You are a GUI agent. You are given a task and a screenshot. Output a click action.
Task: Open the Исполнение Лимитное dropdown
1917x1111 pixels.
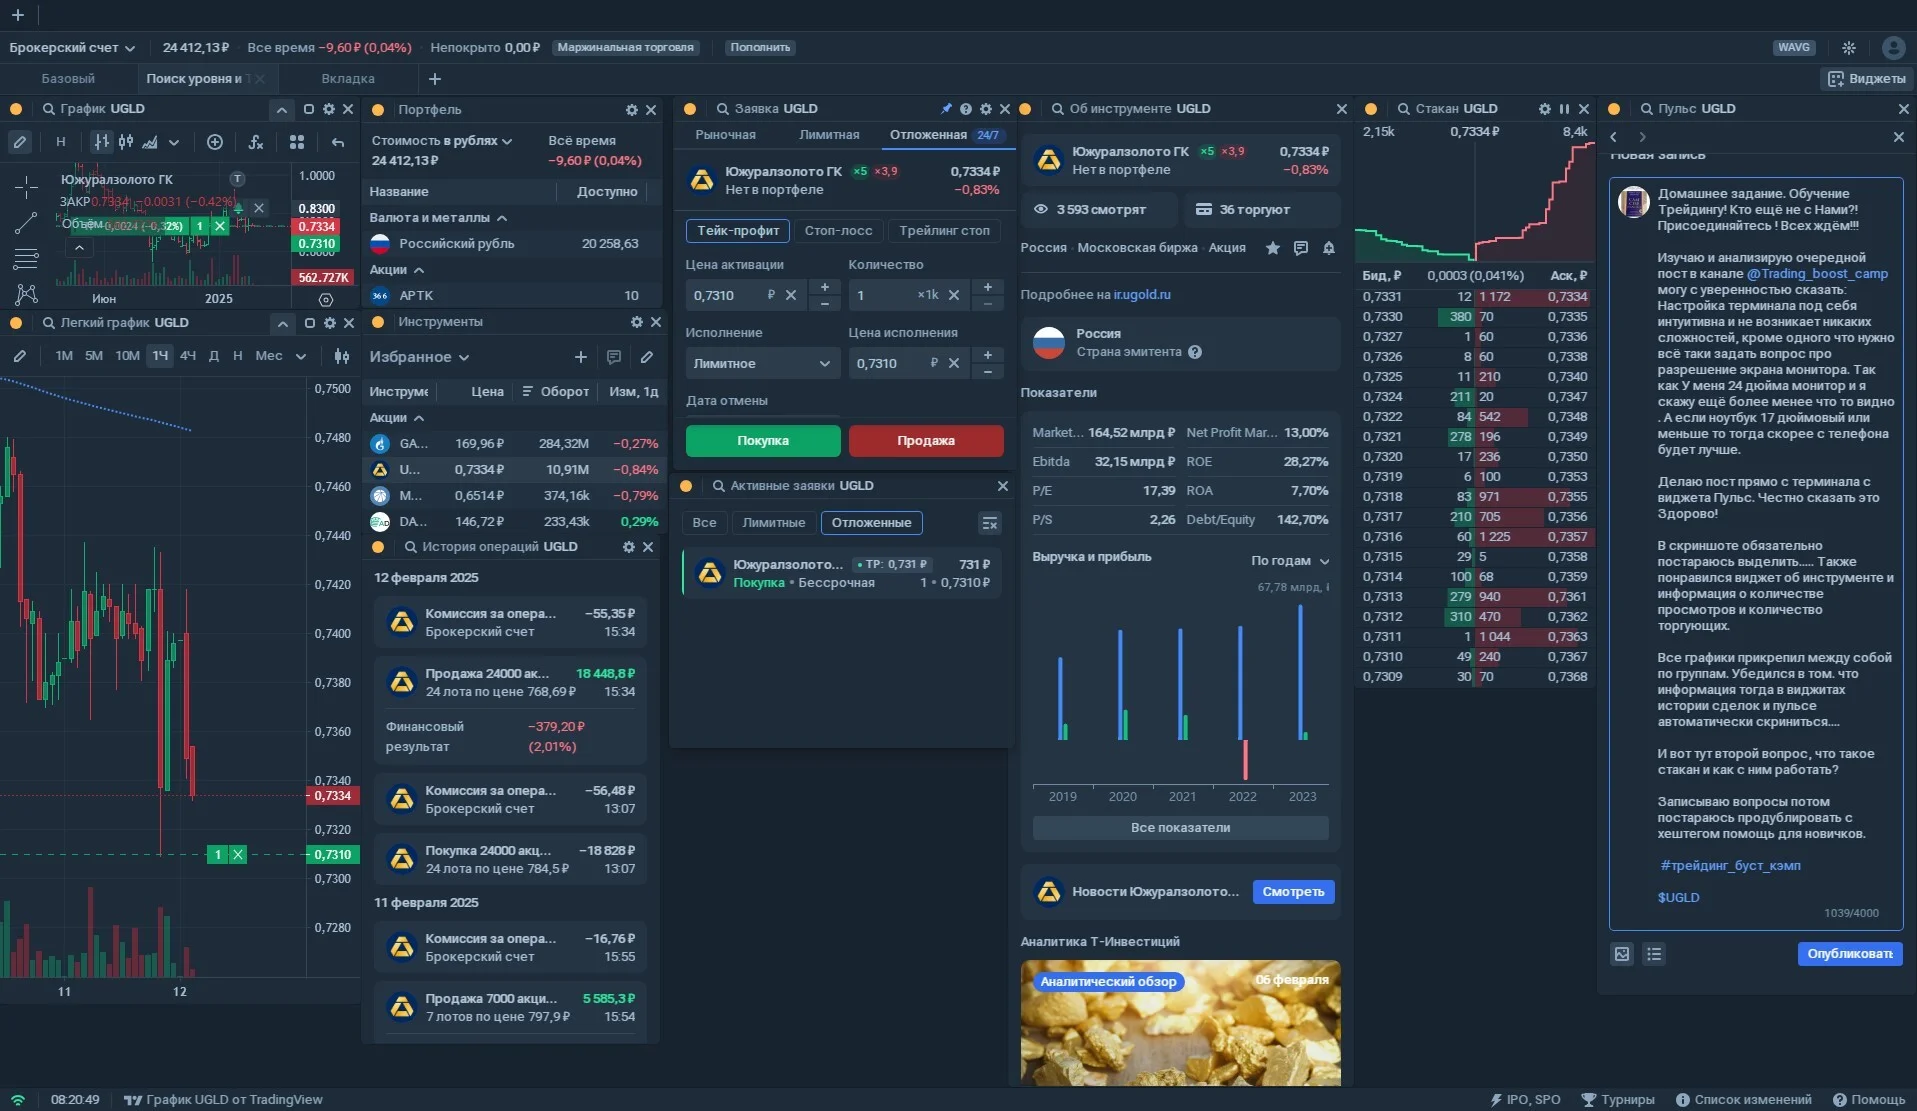tap(761, 364)
